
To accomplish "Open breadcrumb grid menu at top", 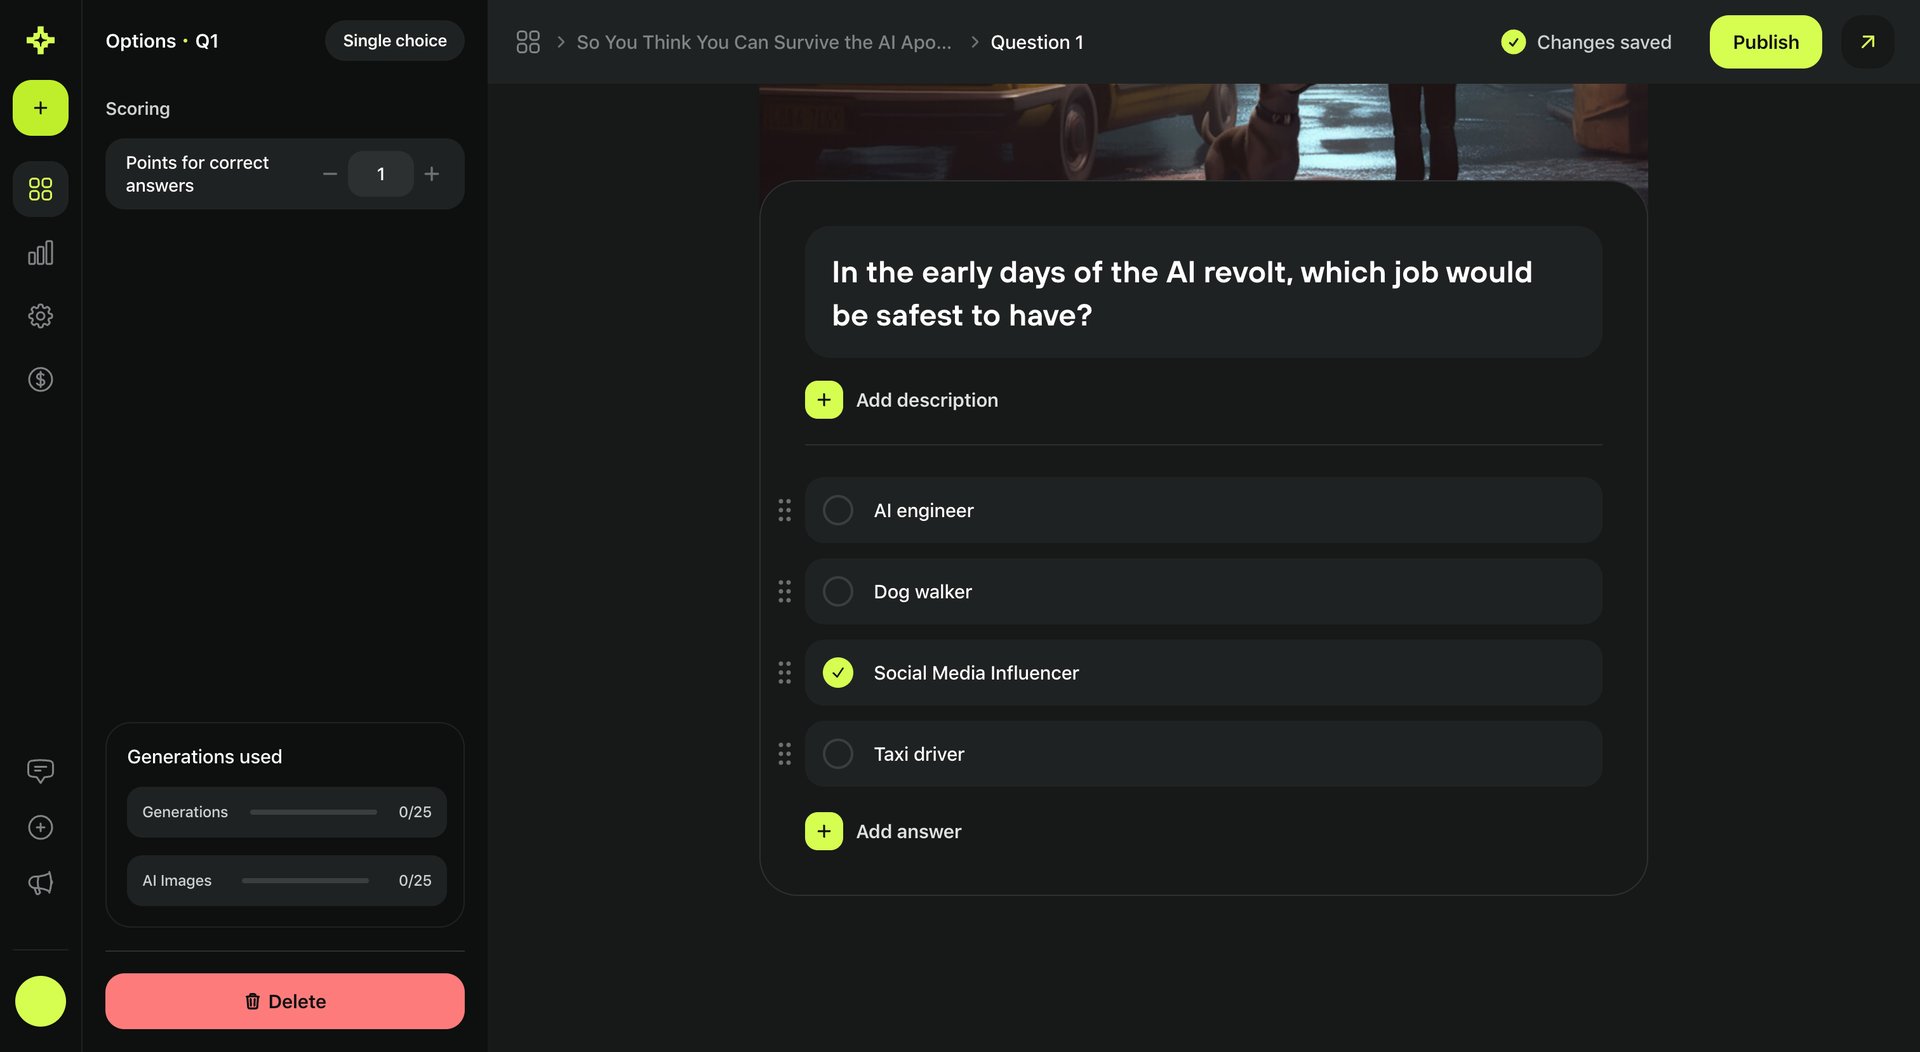I will tap(528, 42).
